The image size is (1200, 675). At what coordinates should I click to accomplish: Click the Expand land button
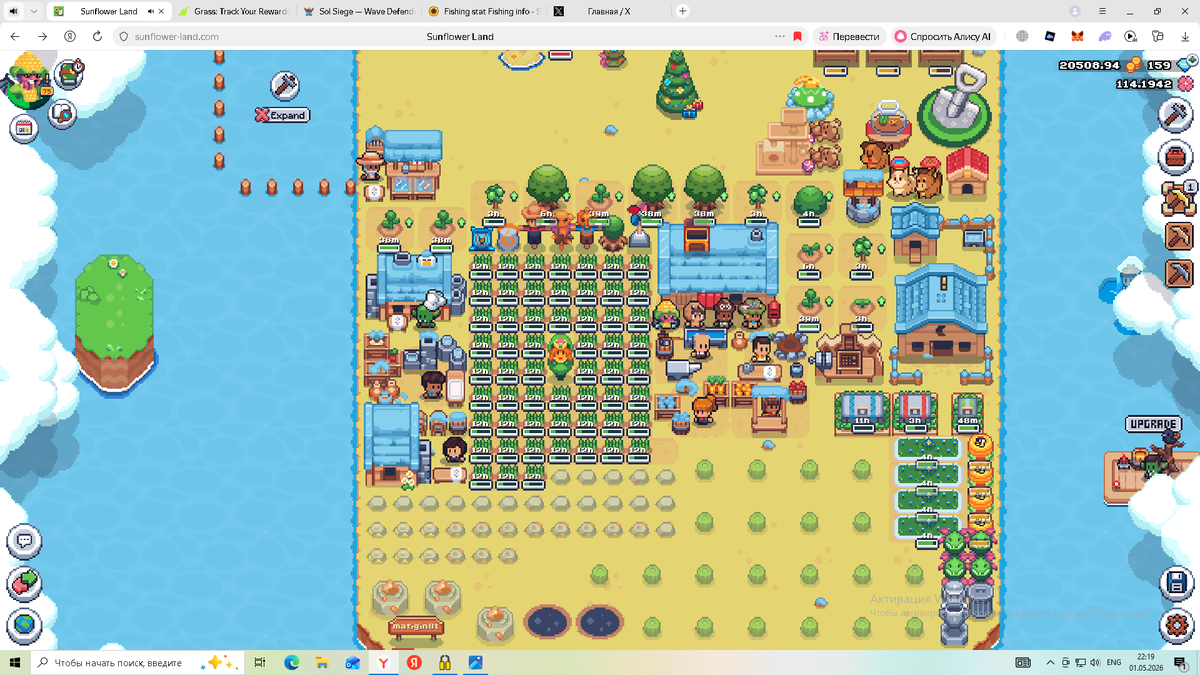coord(282,115)
